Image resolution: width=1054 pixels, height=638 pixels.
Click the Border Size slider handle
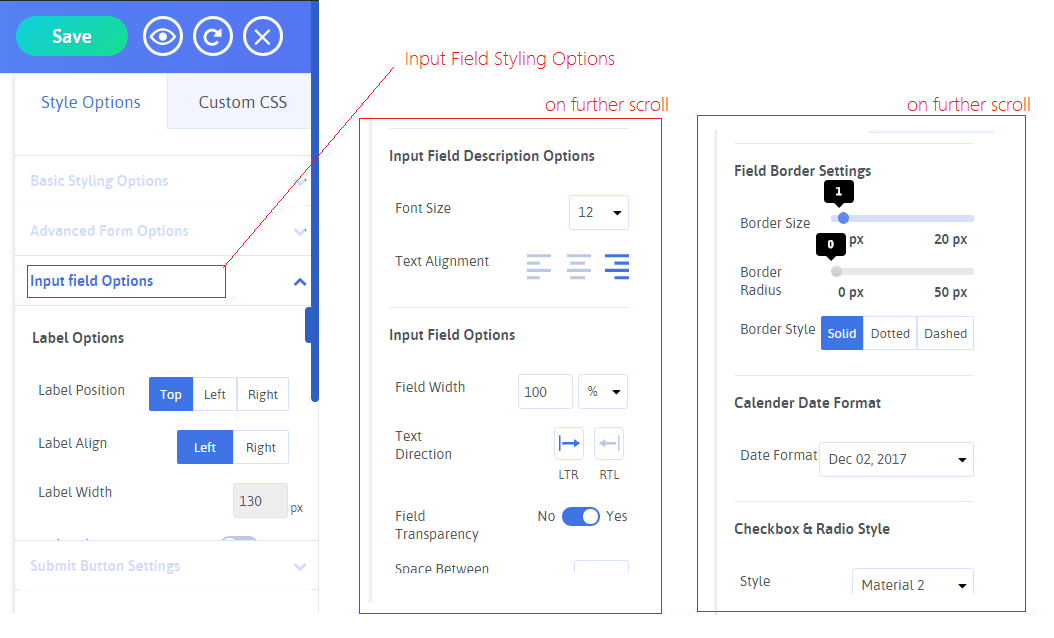[x=843, y=218]
